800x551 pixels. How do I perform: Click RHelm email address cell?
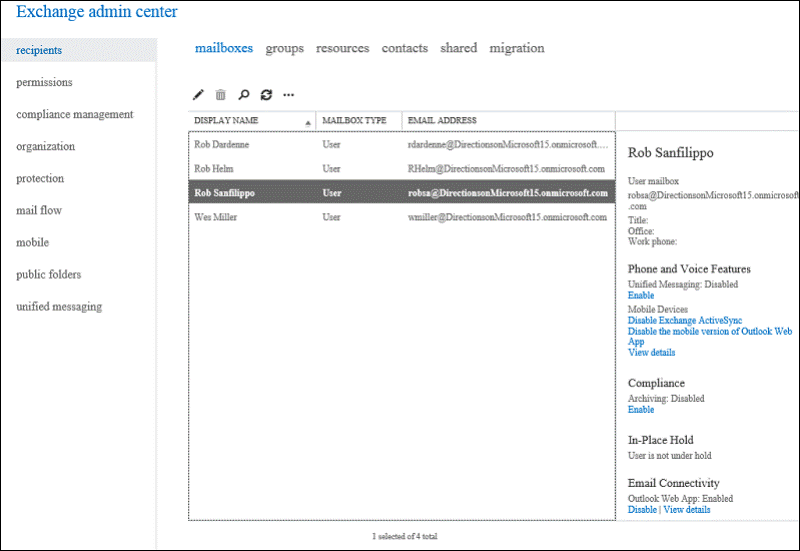[506, 168]
